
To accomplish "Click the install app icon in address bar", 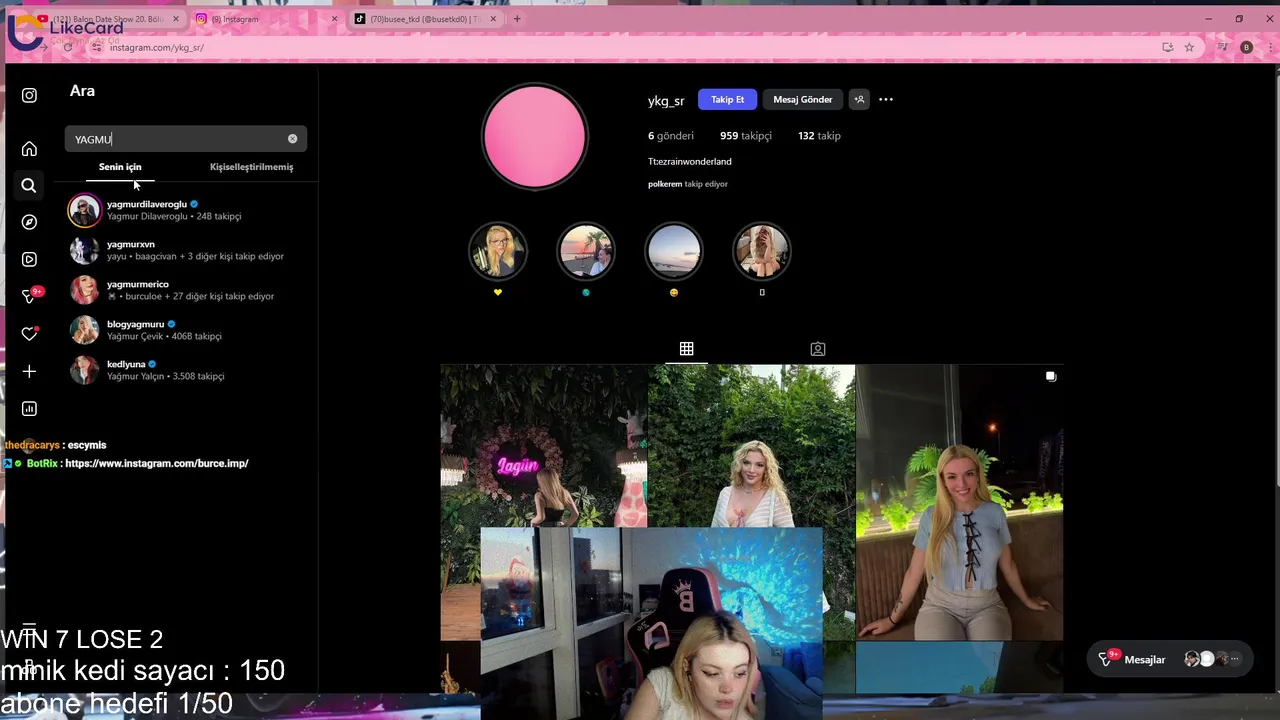I will click(1167, 47).
